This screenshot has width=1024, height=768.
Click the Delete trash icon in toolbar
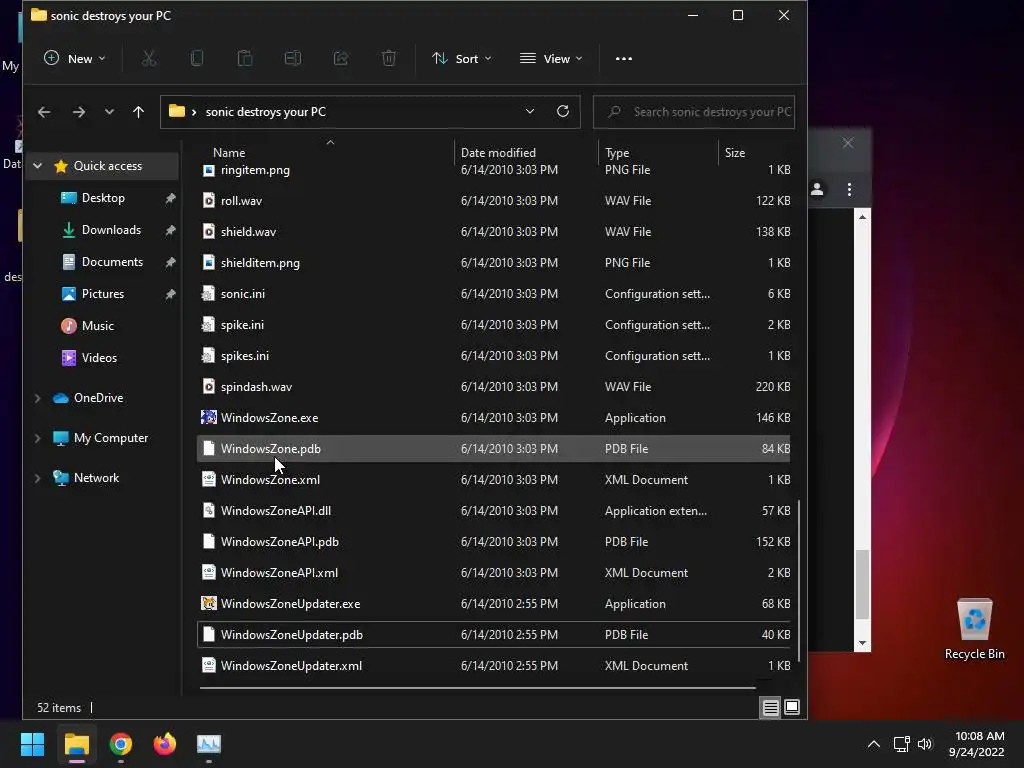389,59
